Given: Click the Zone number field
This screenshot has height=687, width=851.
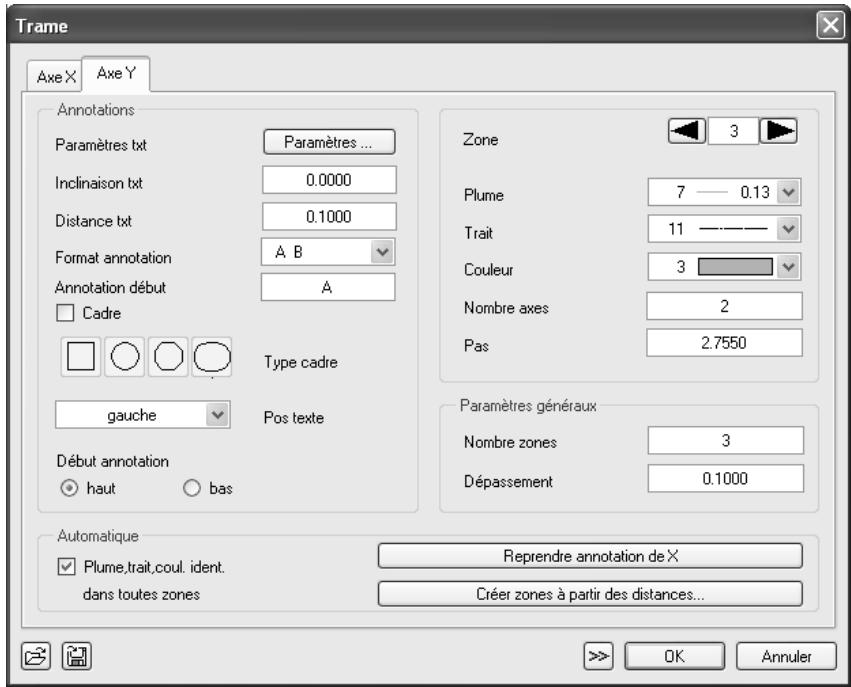Looking at the screenshot, I should pos(733,131).
